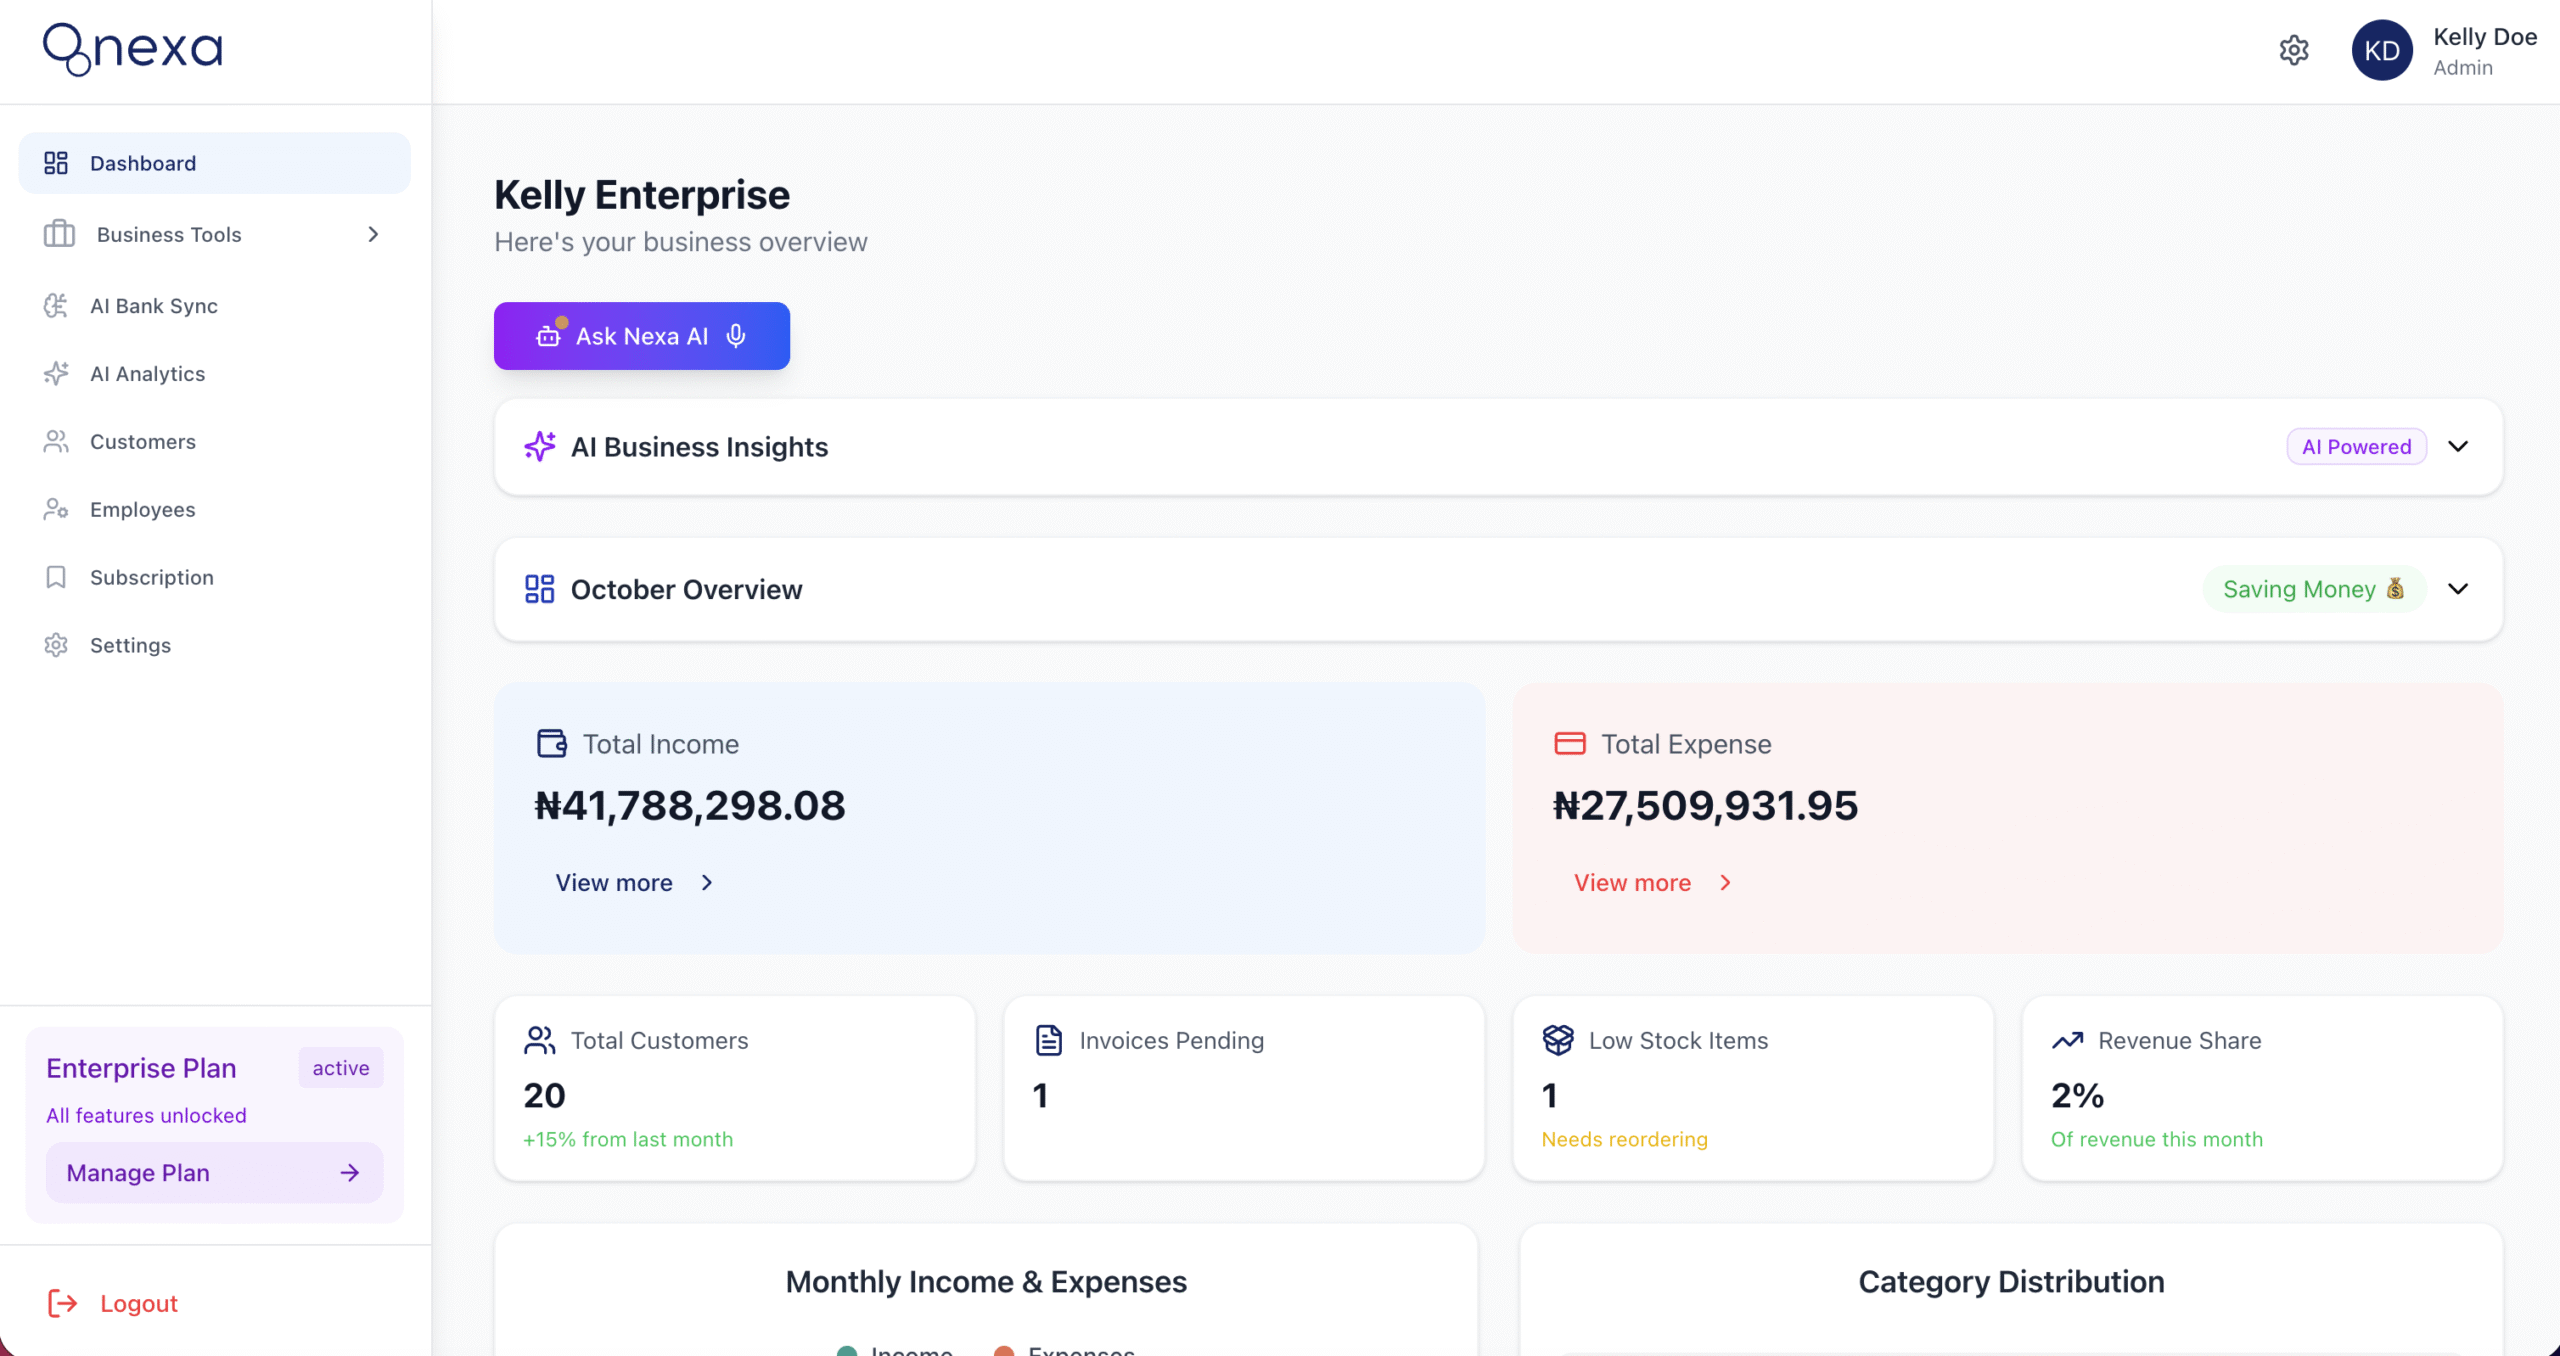Click the AI Bank Sync brain icon

[x=56, y=306]
